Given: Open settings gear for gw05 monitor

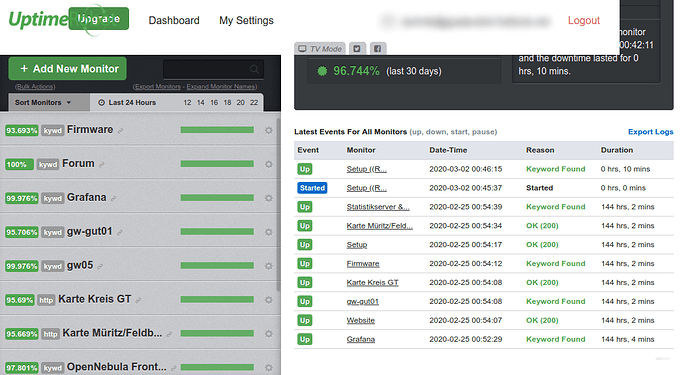Looking at the screenshot, I should click(268, 266).
